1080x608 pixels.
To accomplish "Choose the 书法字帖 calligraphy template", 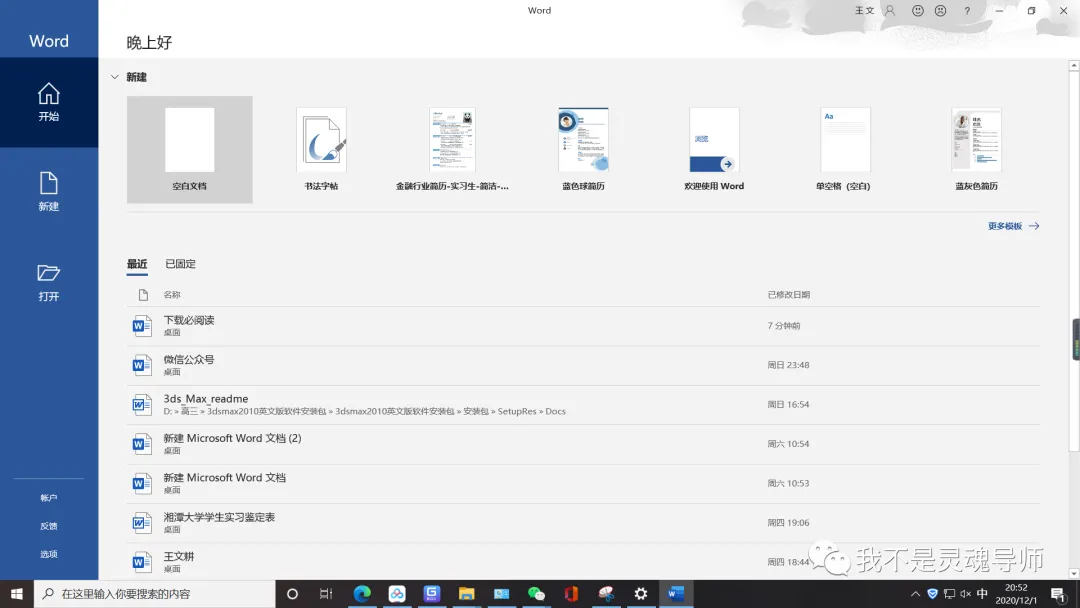I will tap(321, 149).
